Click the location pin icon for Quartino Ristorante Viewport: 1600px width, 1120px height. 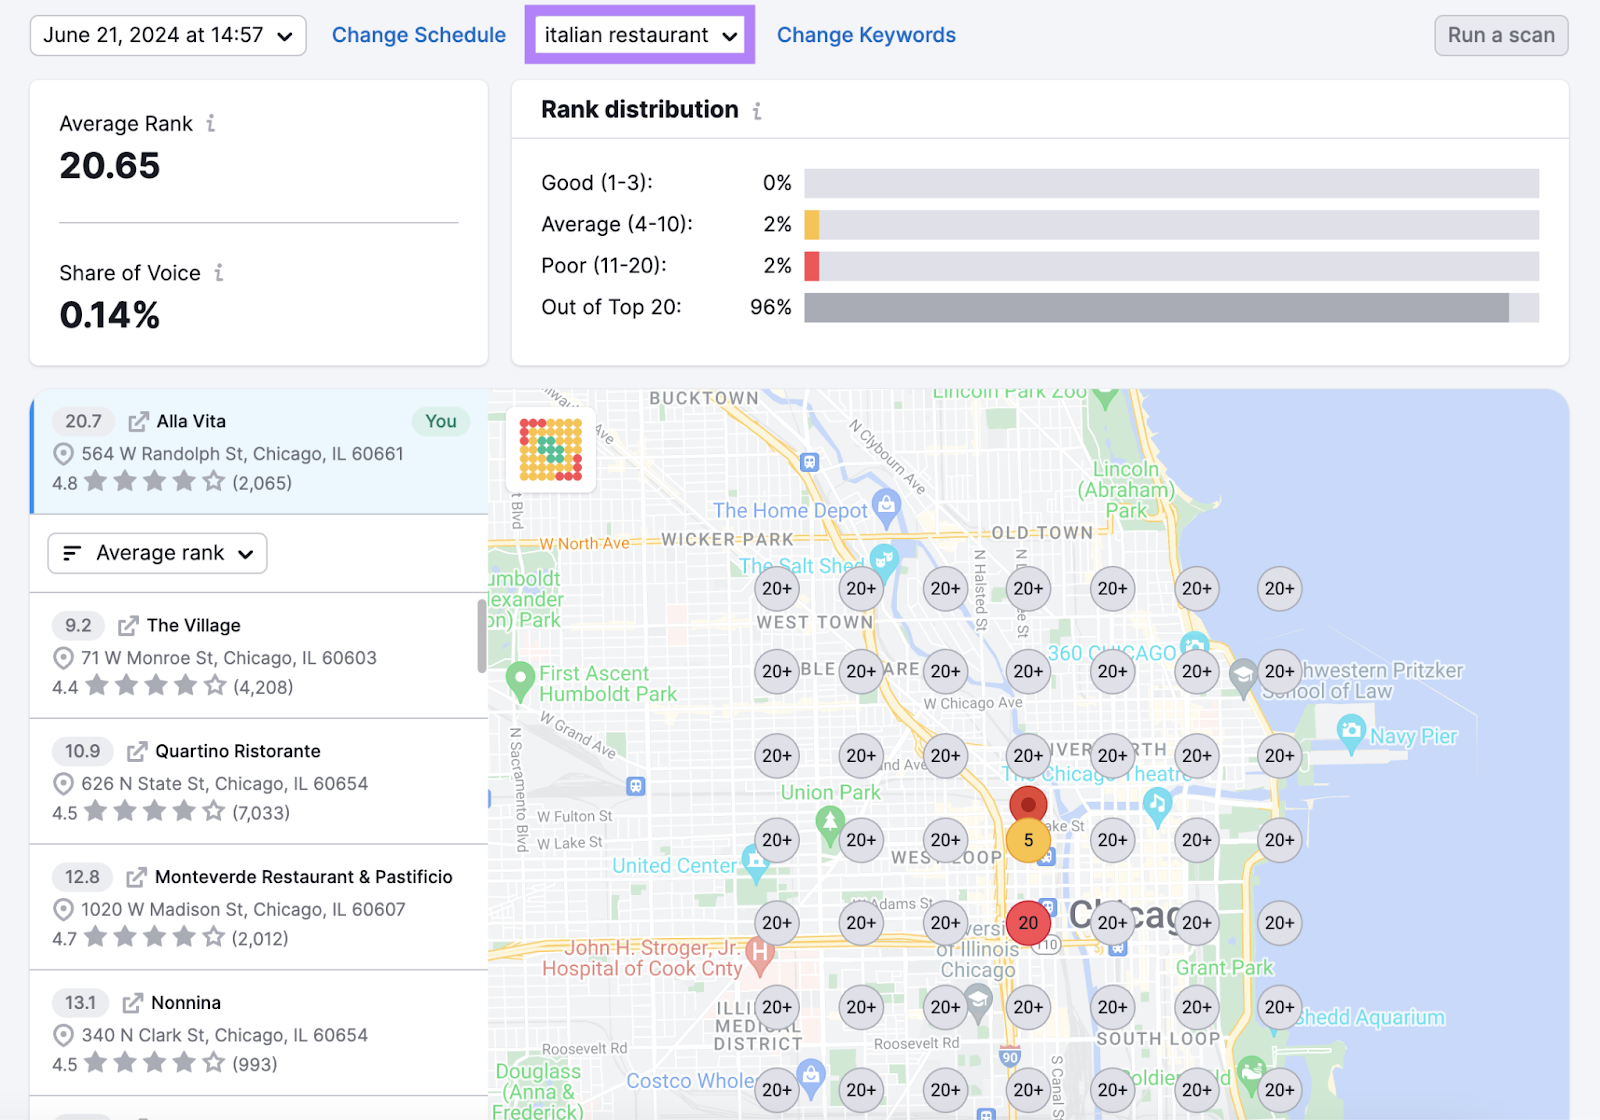click(x=62, y=784)
